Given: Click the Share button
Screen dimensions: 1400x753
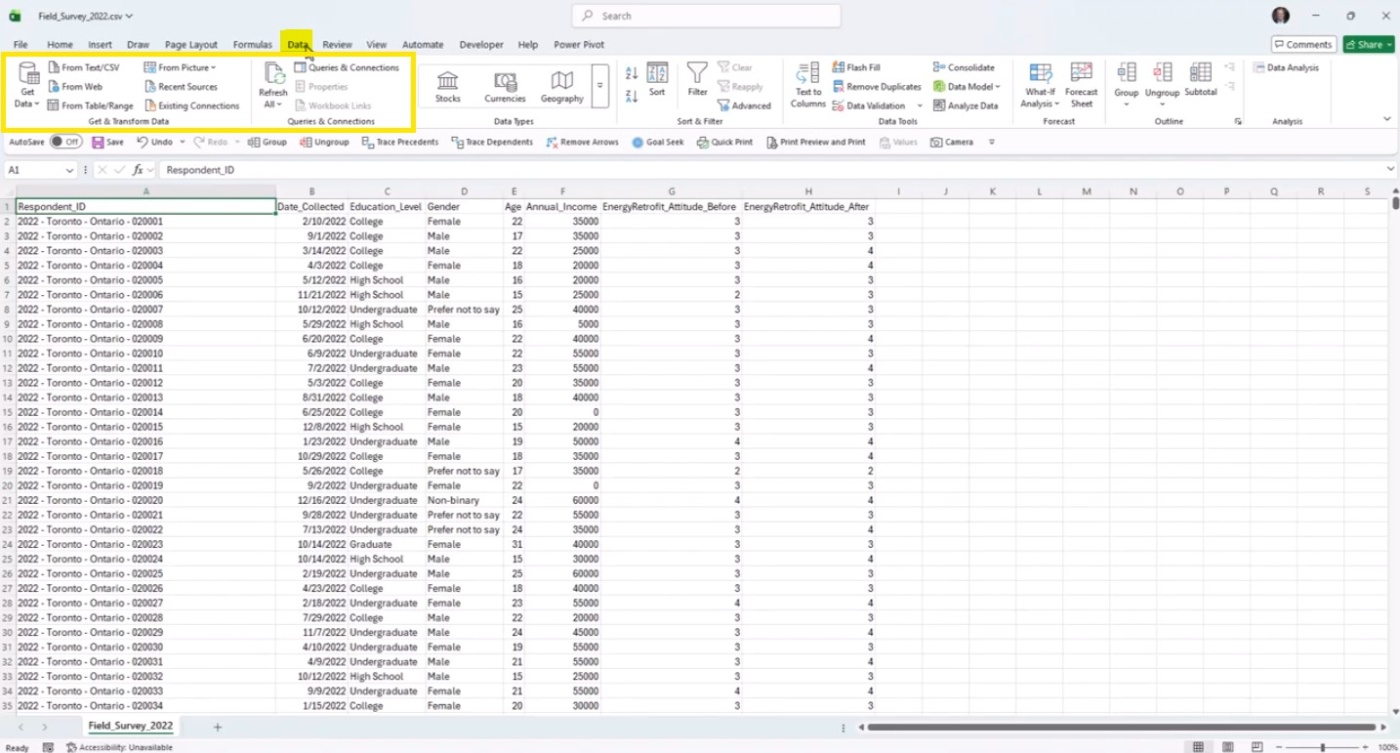Looking at the screenshot, I should coord(1367,45).
